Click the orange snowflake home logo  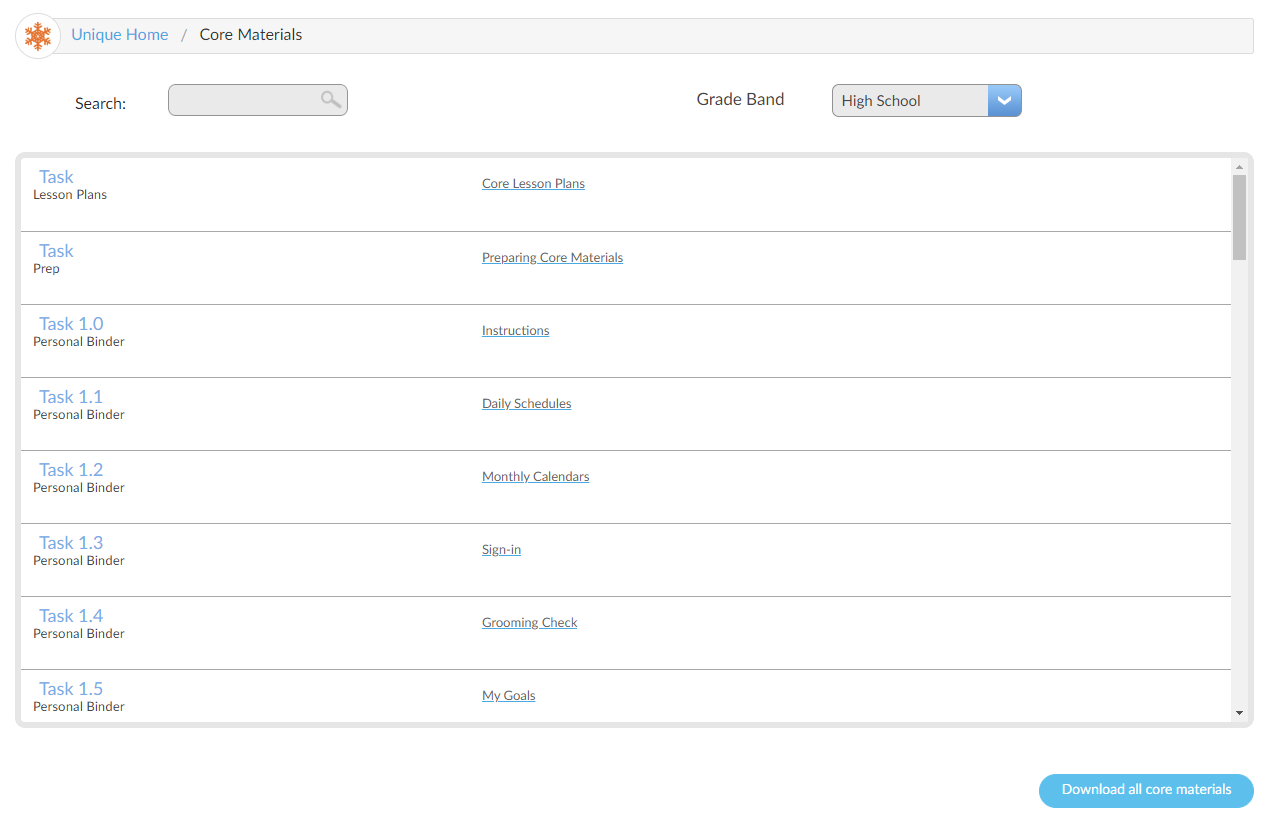coord(38,36)
